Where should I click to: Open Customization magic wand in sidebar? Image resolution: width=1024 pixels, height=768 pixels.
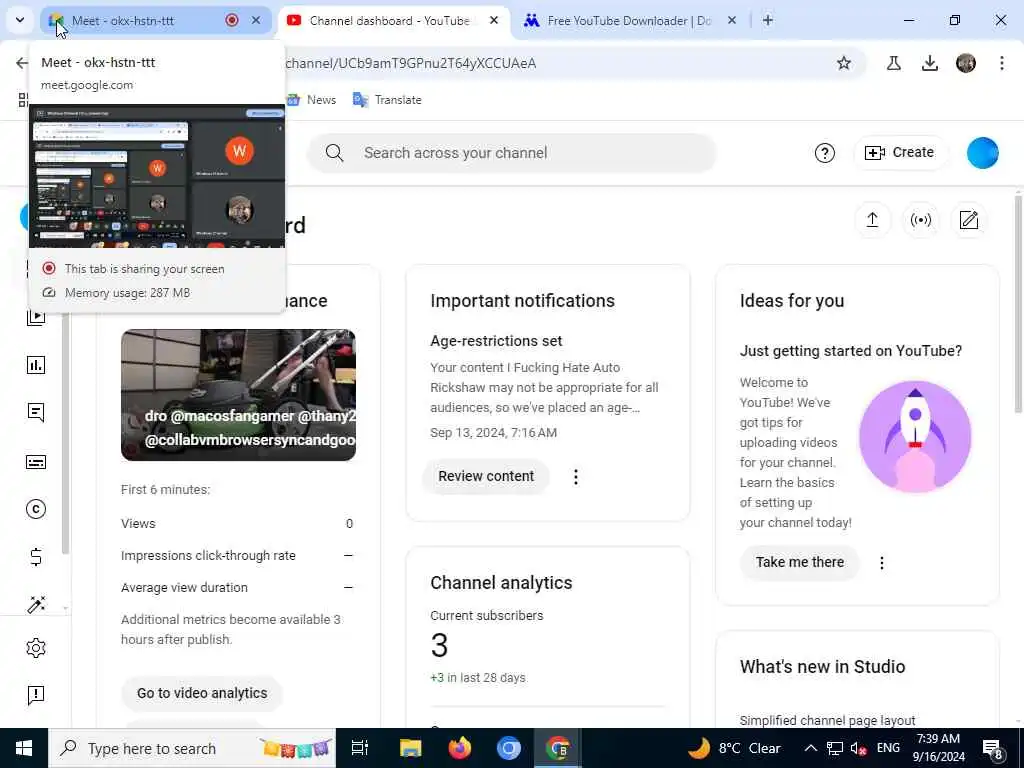coord(36,605)
